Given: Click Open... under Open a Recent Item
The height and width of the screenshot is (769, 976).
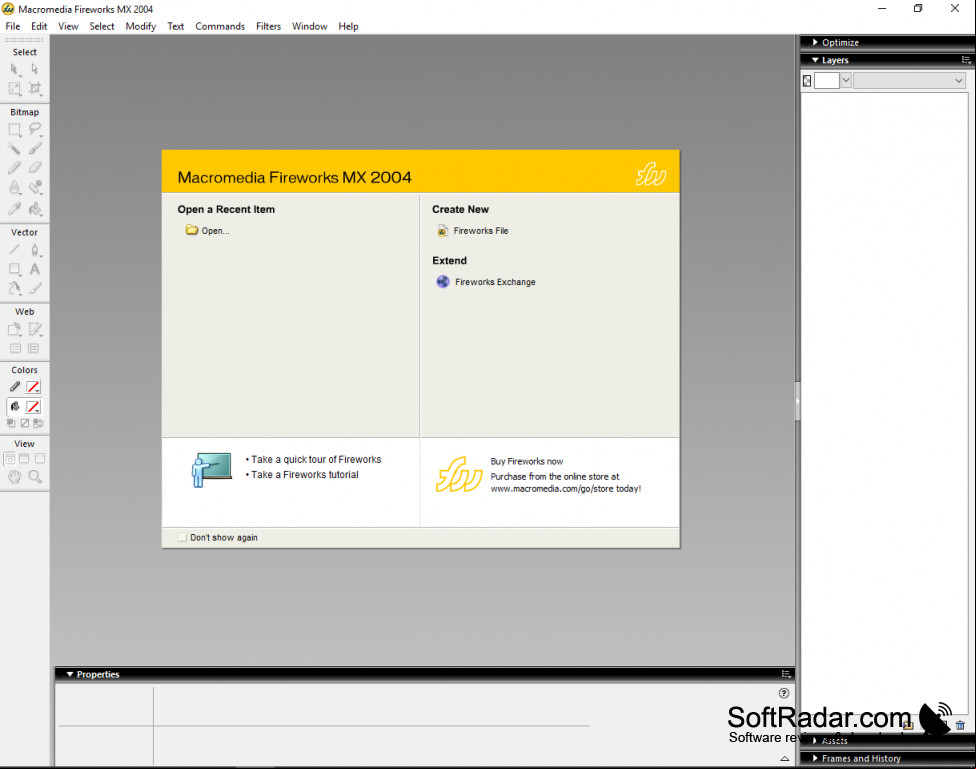Looking at the screenshot, I should click(x=208, y=230).
